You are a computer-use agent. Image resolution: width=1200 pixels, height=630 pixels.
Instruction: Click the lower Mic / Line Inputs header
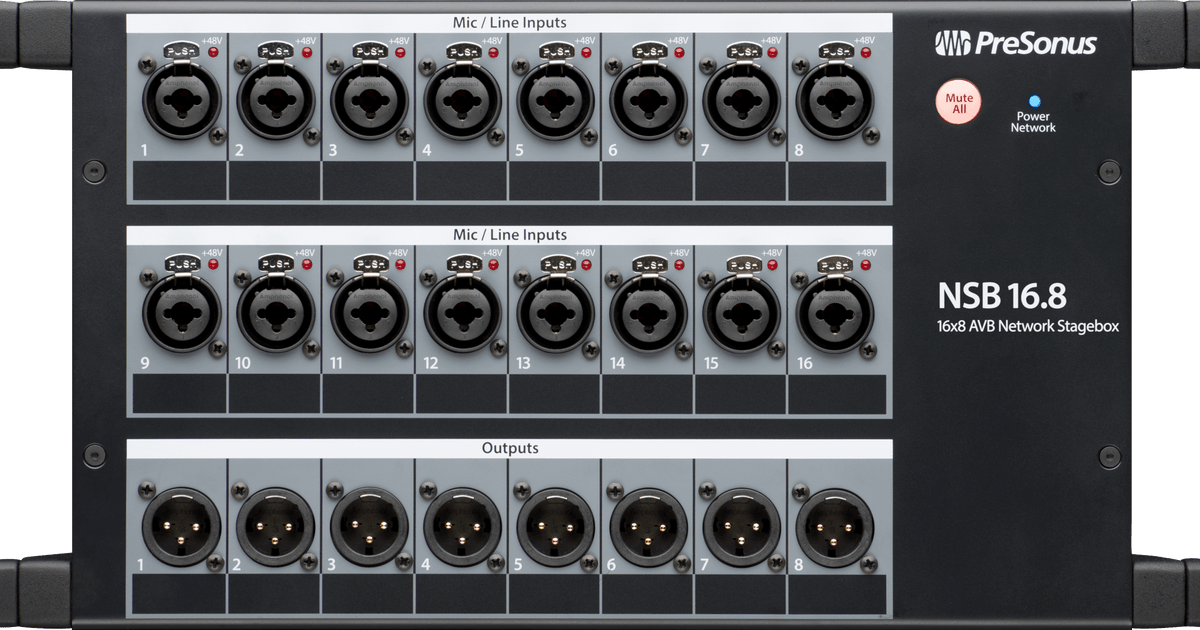tap(510, 234)
